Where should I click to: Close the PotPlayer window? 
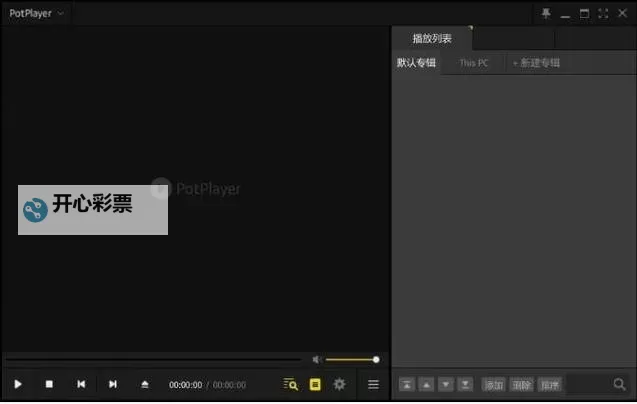(x=622, y=13)
